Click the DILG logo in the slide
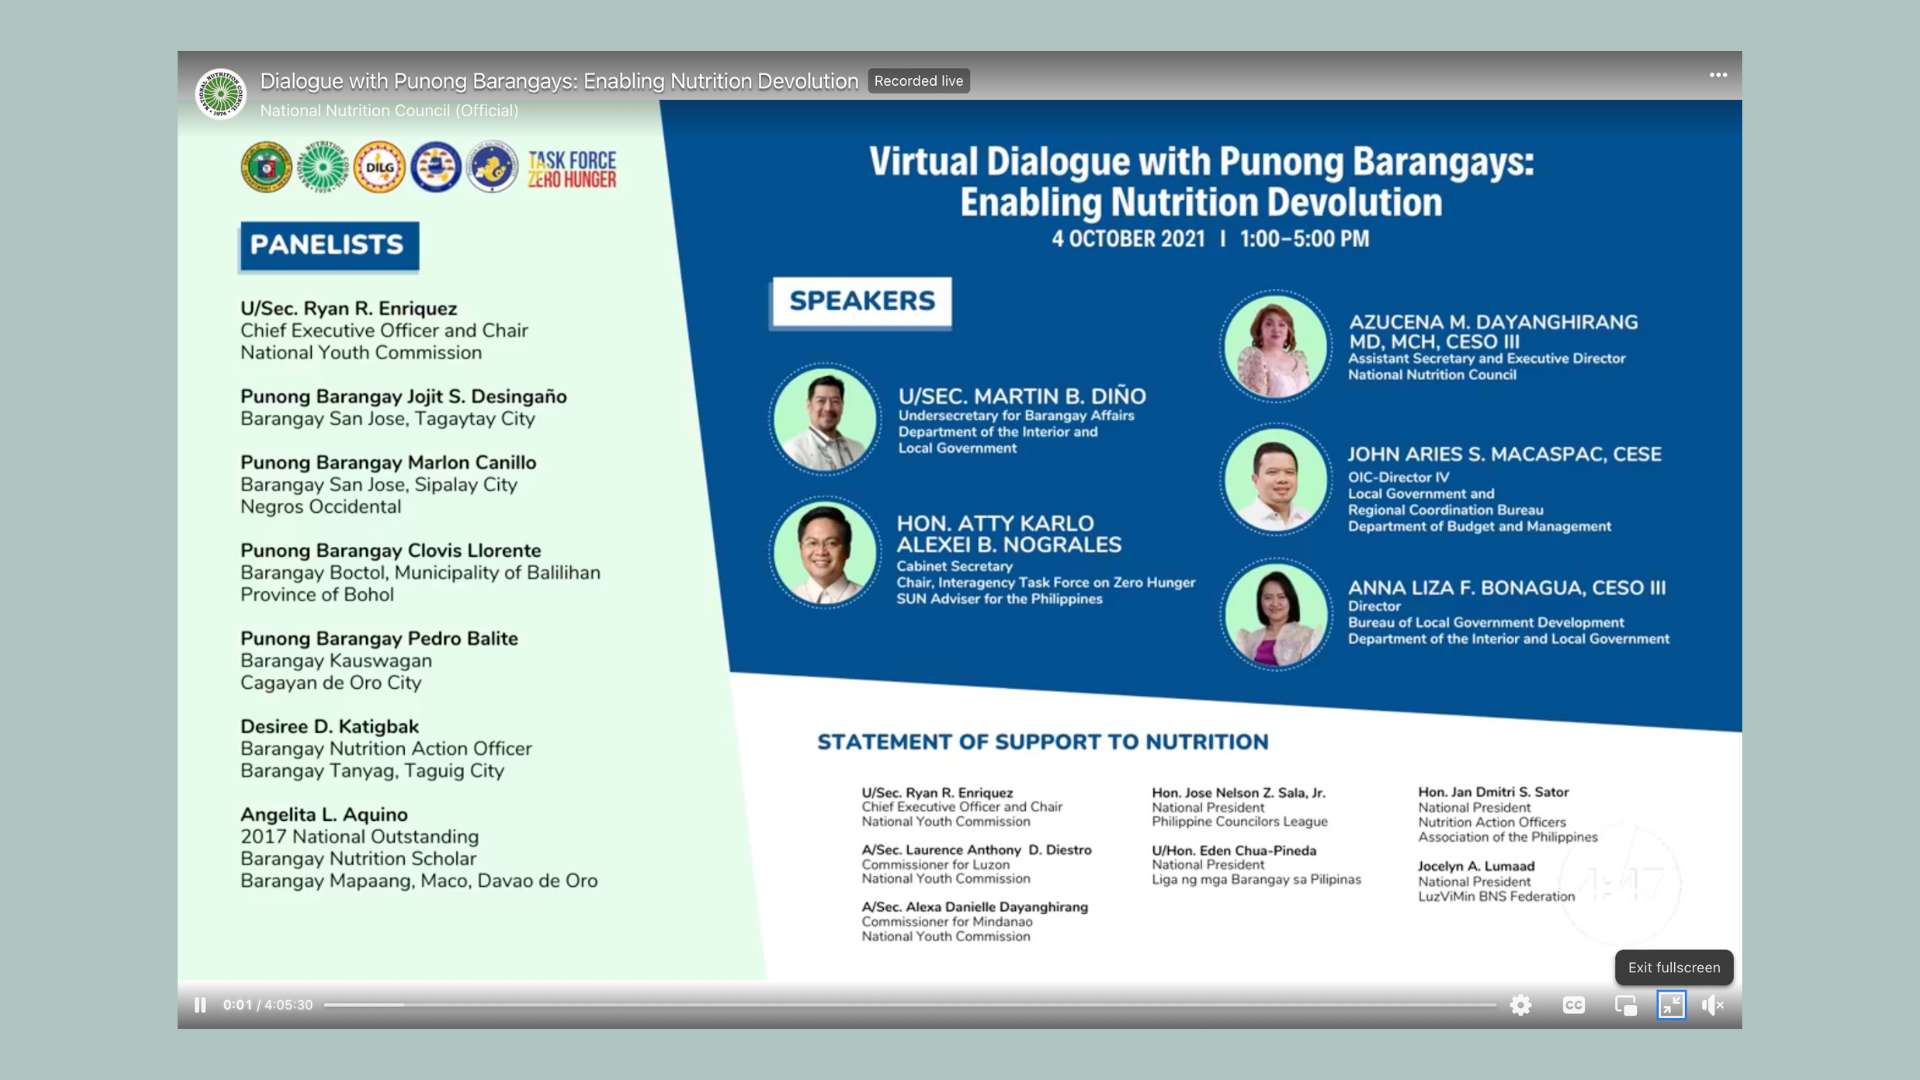The image size is (1920, 1080). [x=380, y=167]
